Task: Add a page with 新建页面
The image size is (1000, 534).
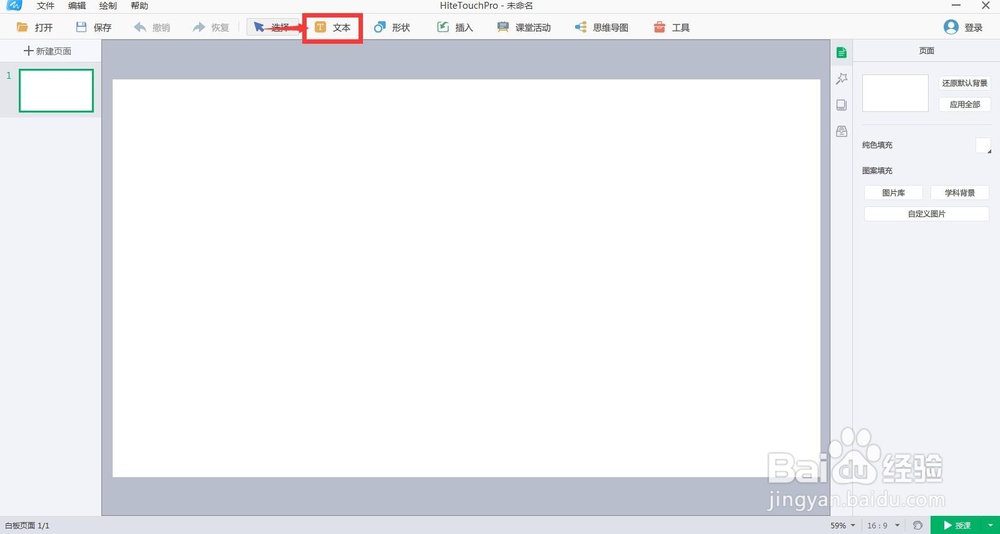Action: [47, 51]
